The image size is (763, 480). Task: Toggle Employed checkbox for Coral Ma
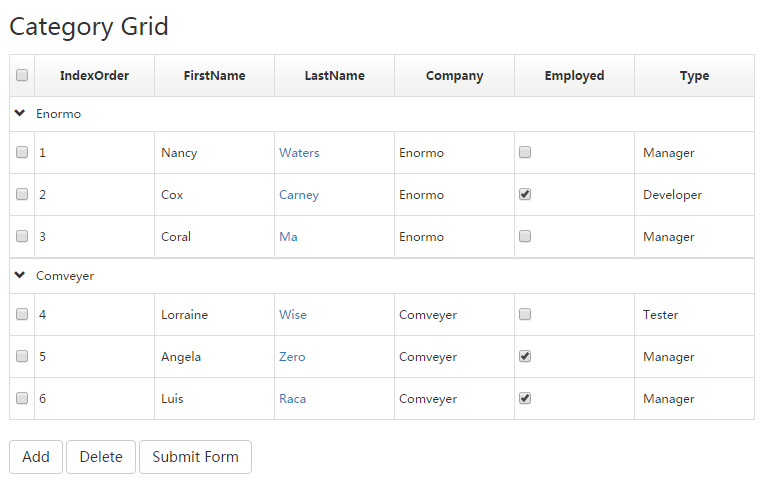525,237
